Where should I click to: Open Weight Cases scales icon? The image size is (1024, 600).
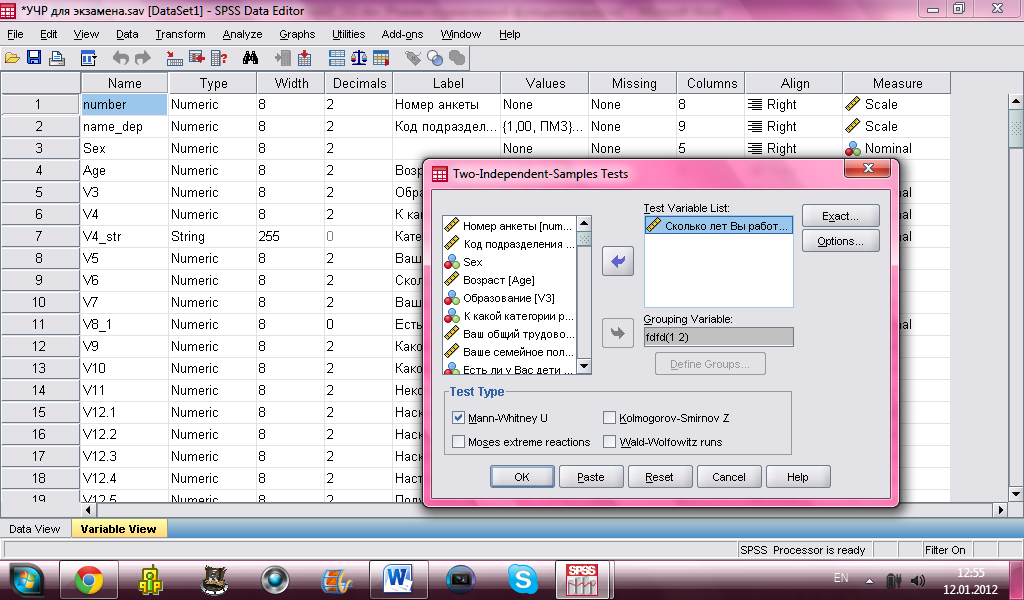[x=359, y=58]
